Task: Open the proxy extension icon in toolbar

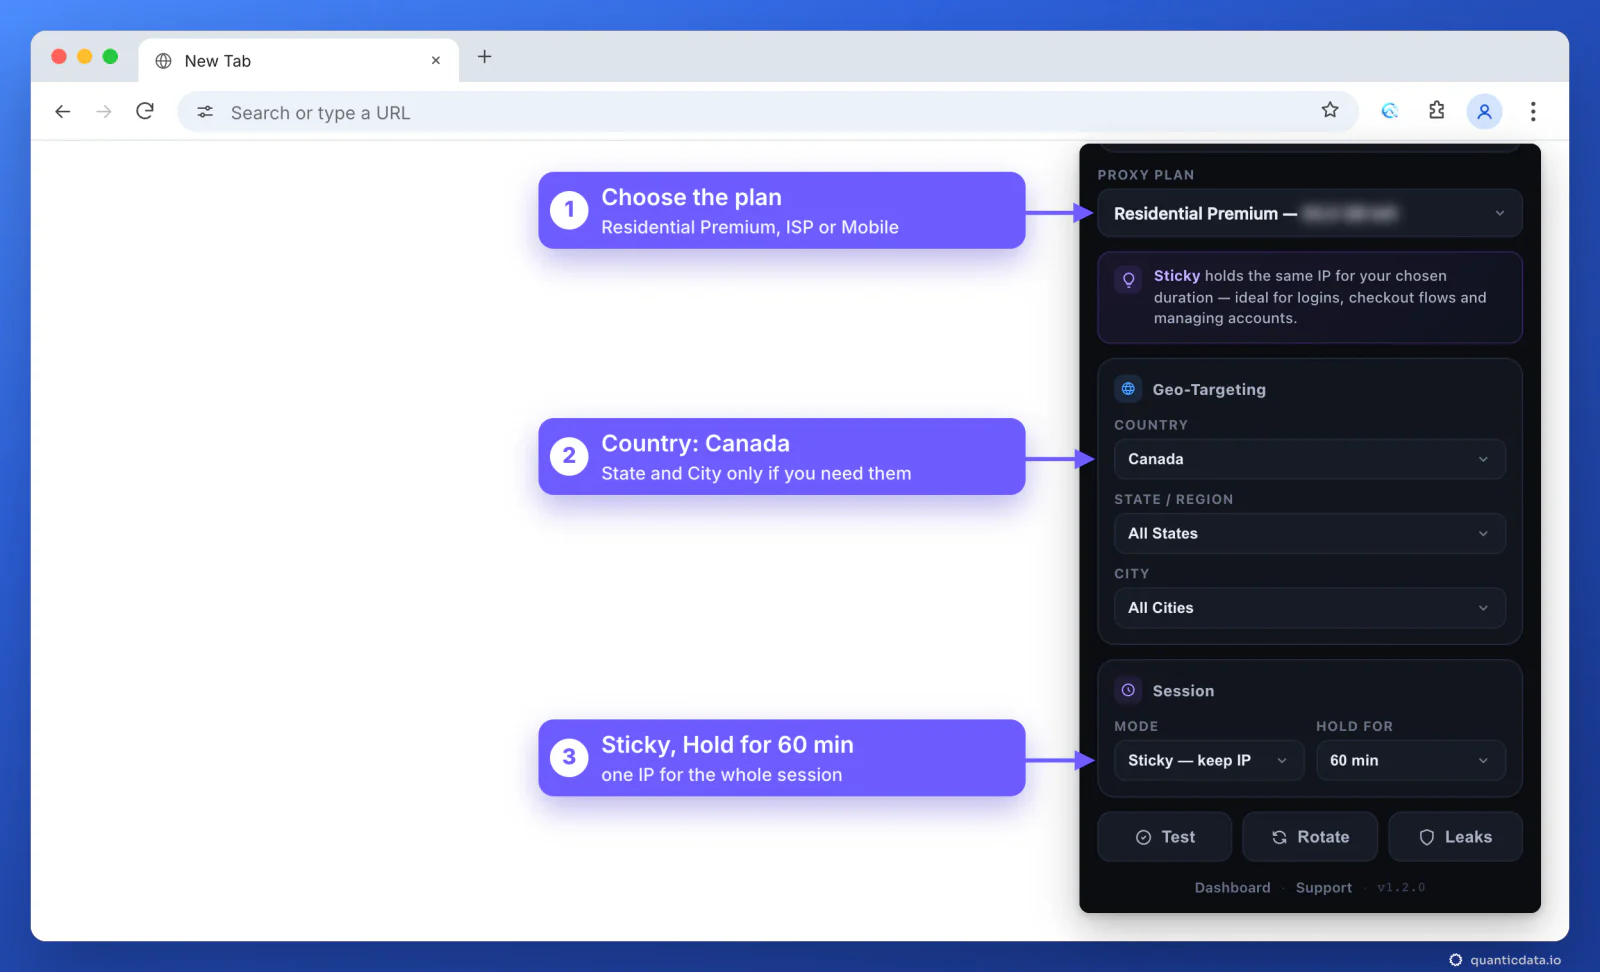Action: coord(1389,111)
